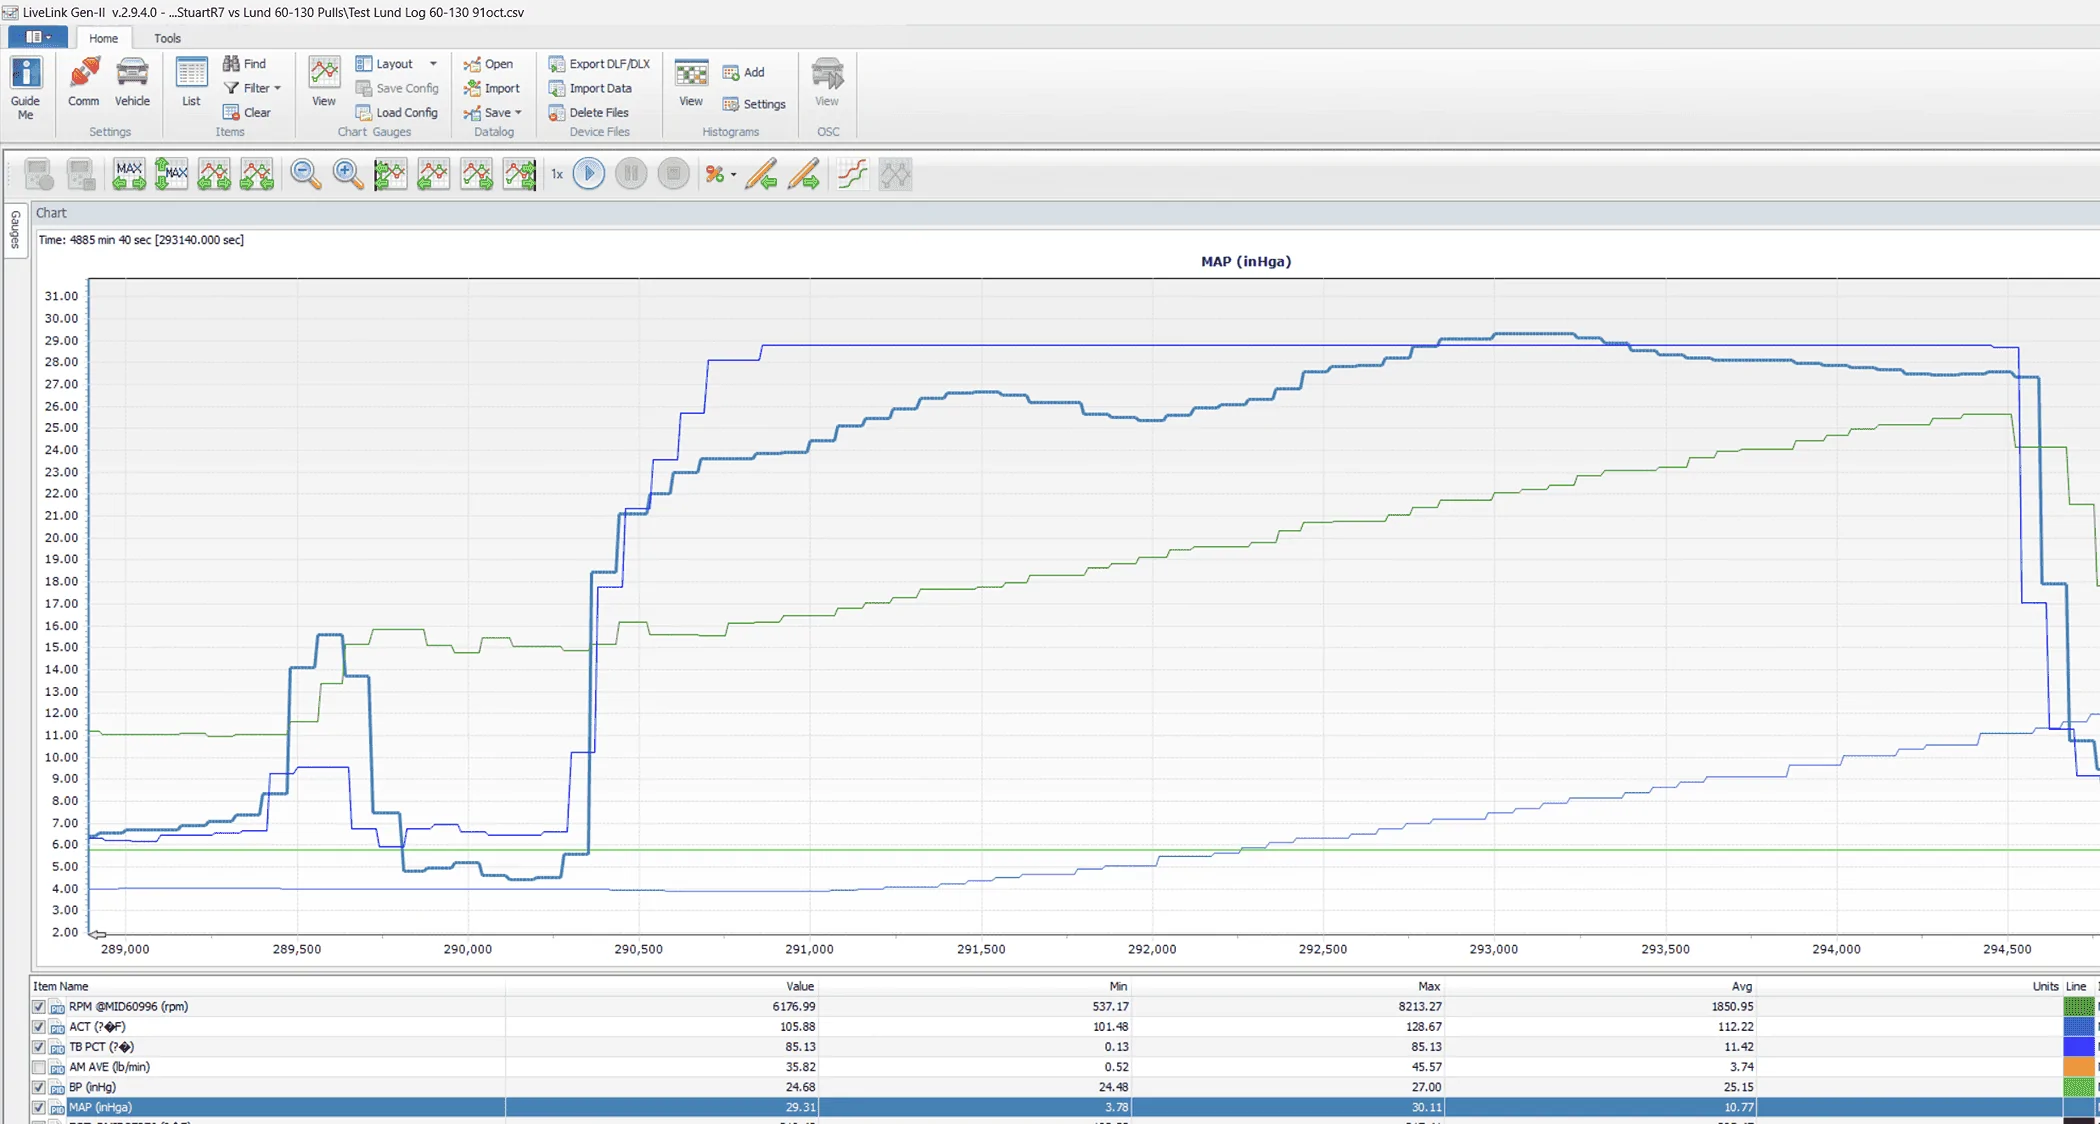
Task: Uncheck the RPM @MID60996 item
Action: (39, 1007)
